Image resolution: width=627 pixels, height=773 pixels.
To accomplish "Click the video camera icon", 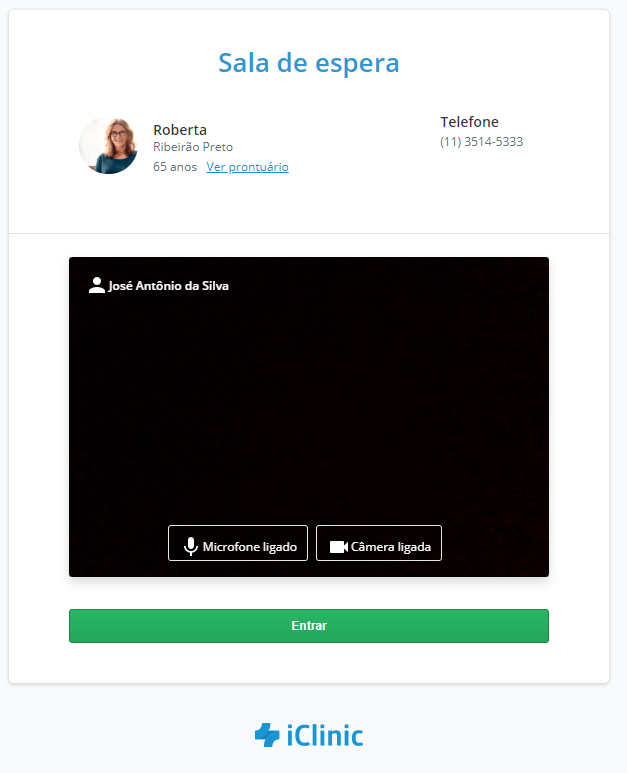I will [339, 547].
